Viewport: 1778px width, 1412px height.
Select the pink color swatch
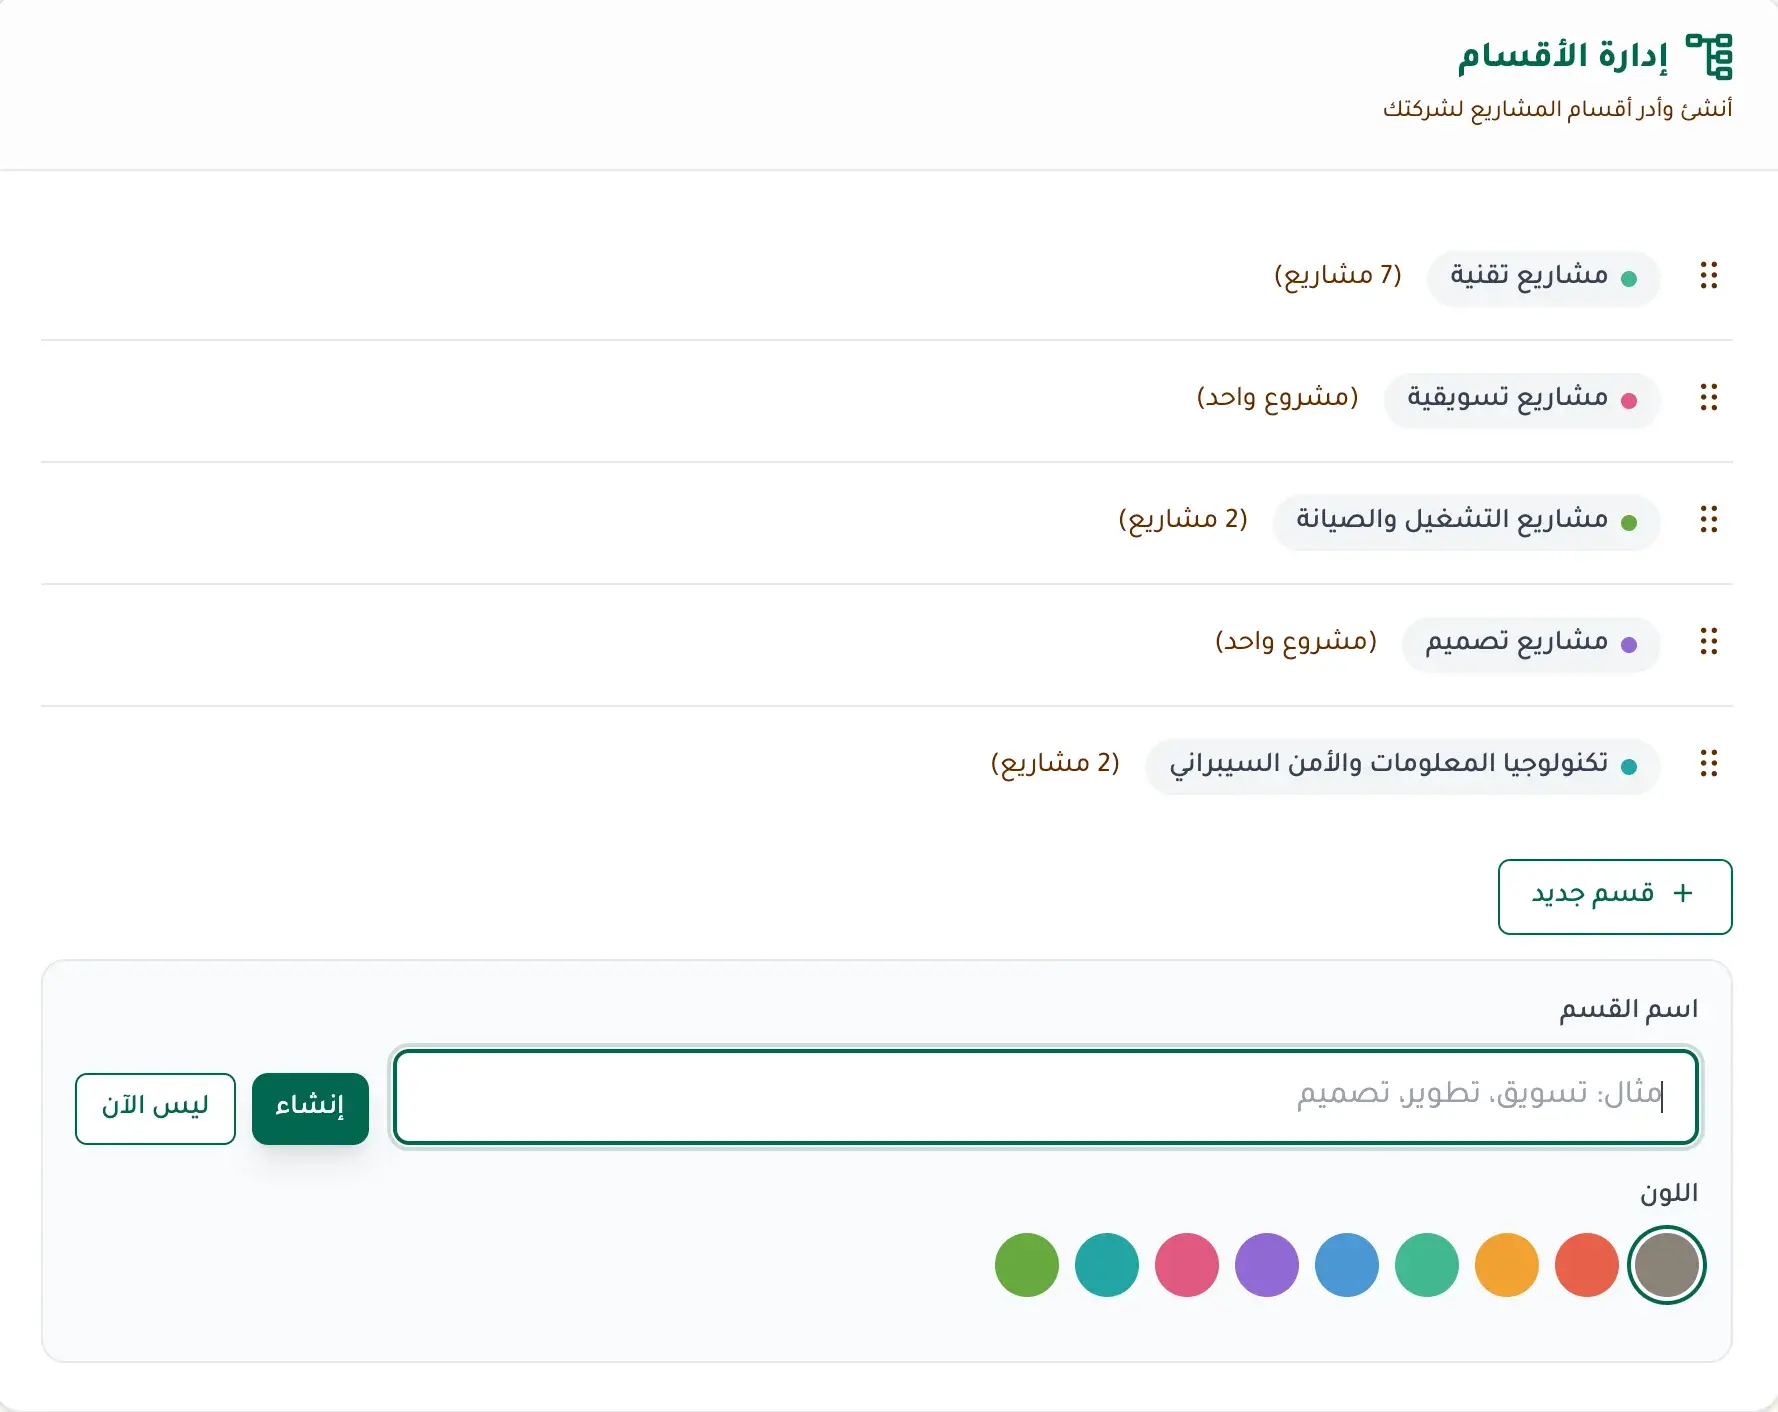pos(1186,1265)
